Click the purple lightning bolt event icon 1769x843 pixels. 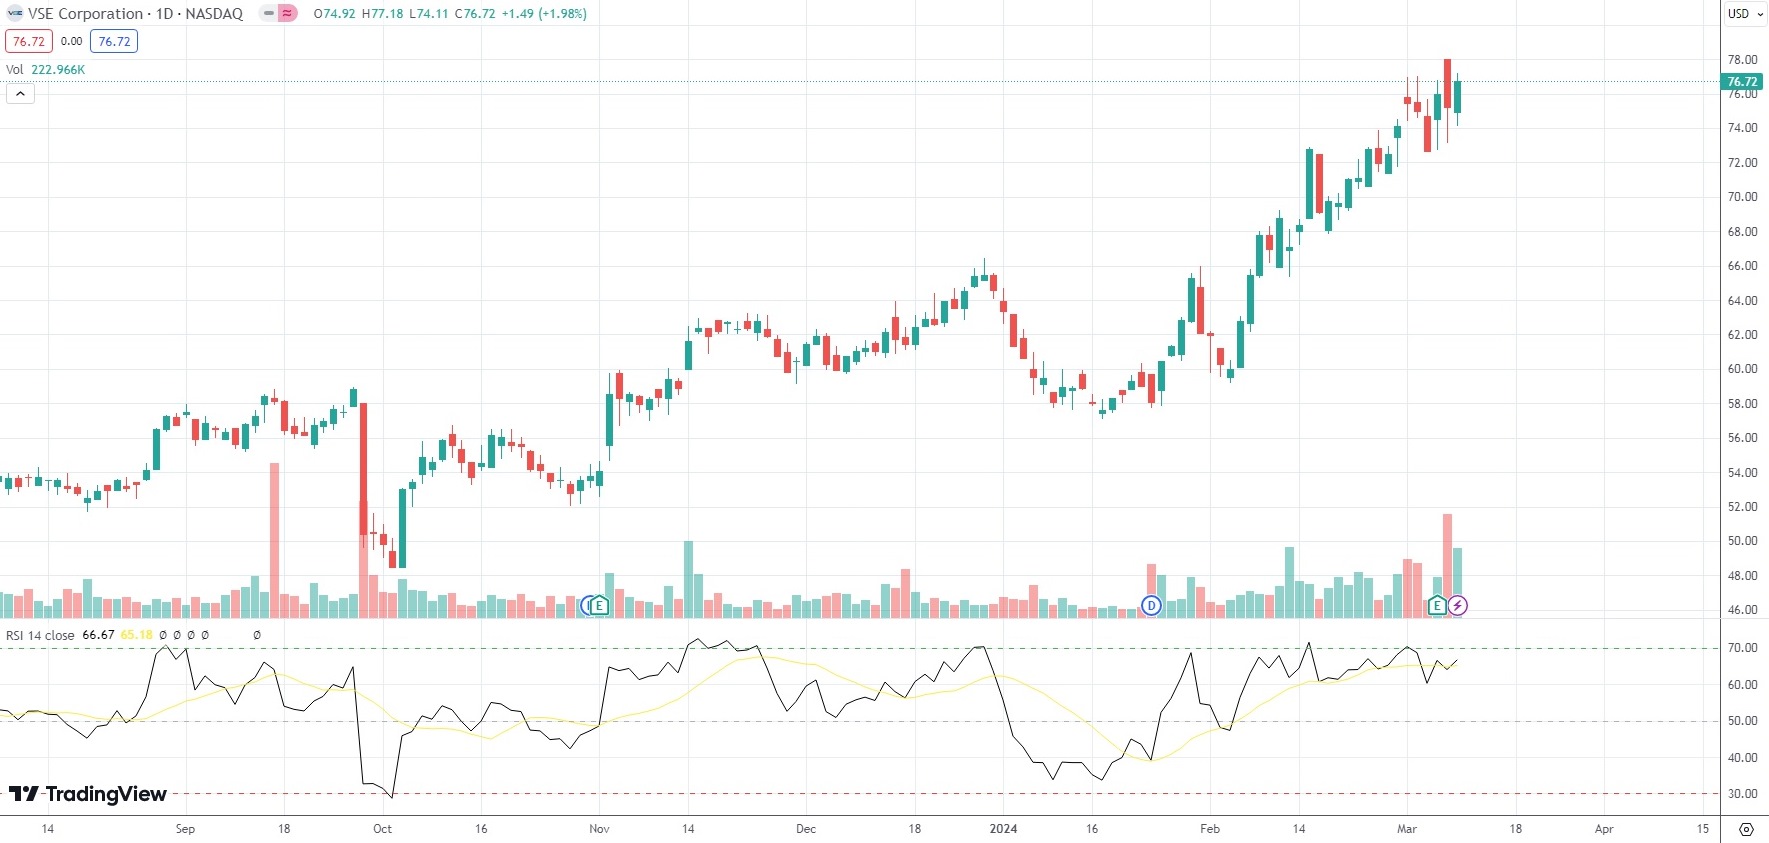(x=1458, y=605)
